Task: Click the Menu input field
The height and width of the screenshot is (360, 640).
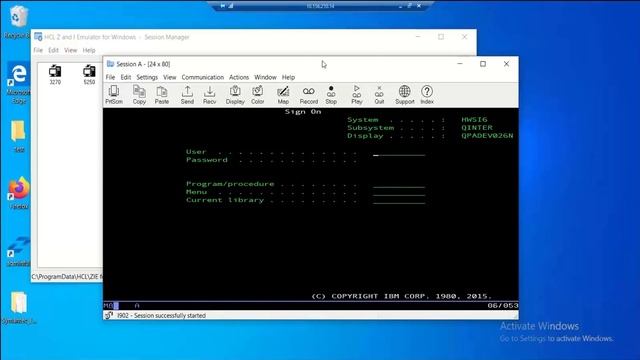Action: tap(399, 192)
